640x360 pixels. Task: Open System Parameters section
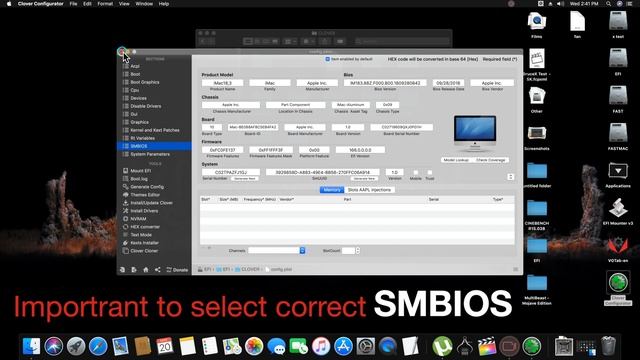pyautogui.click(x=150, y=154)
